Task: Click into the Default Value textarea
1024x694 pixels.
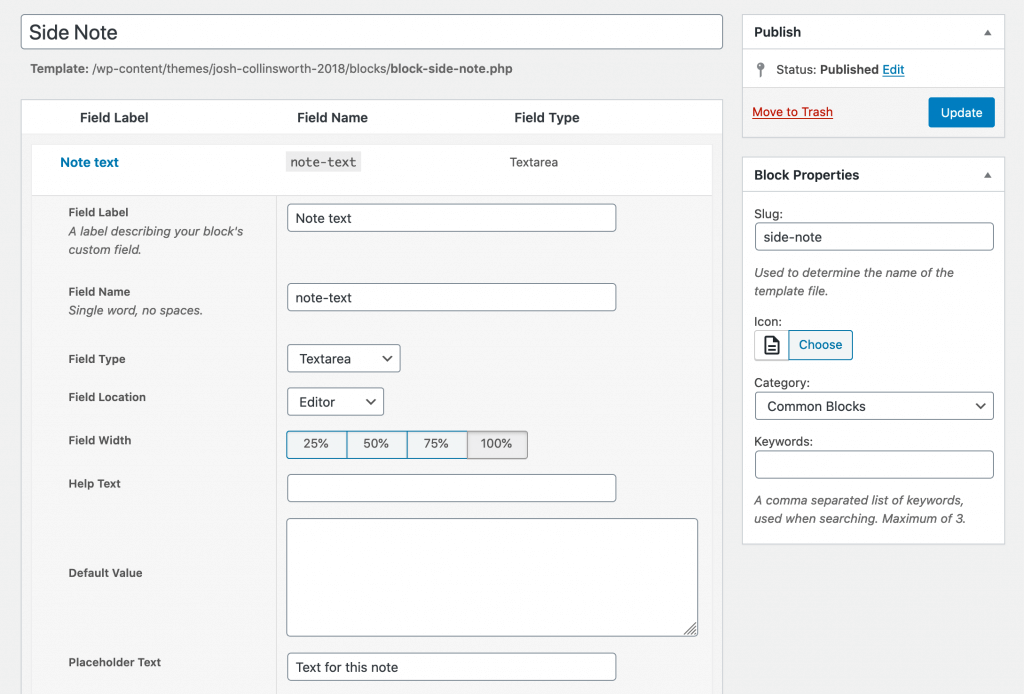Action: click(x=491, y=576)
